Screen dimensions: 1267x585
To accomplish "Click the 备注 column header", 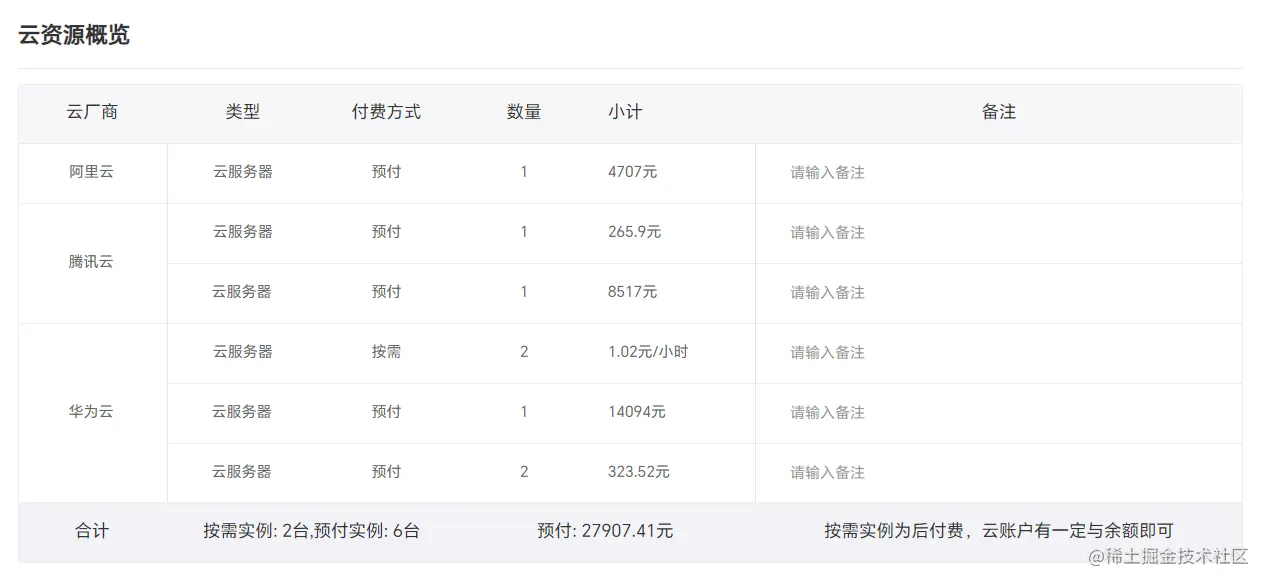I will pos(999,112).
